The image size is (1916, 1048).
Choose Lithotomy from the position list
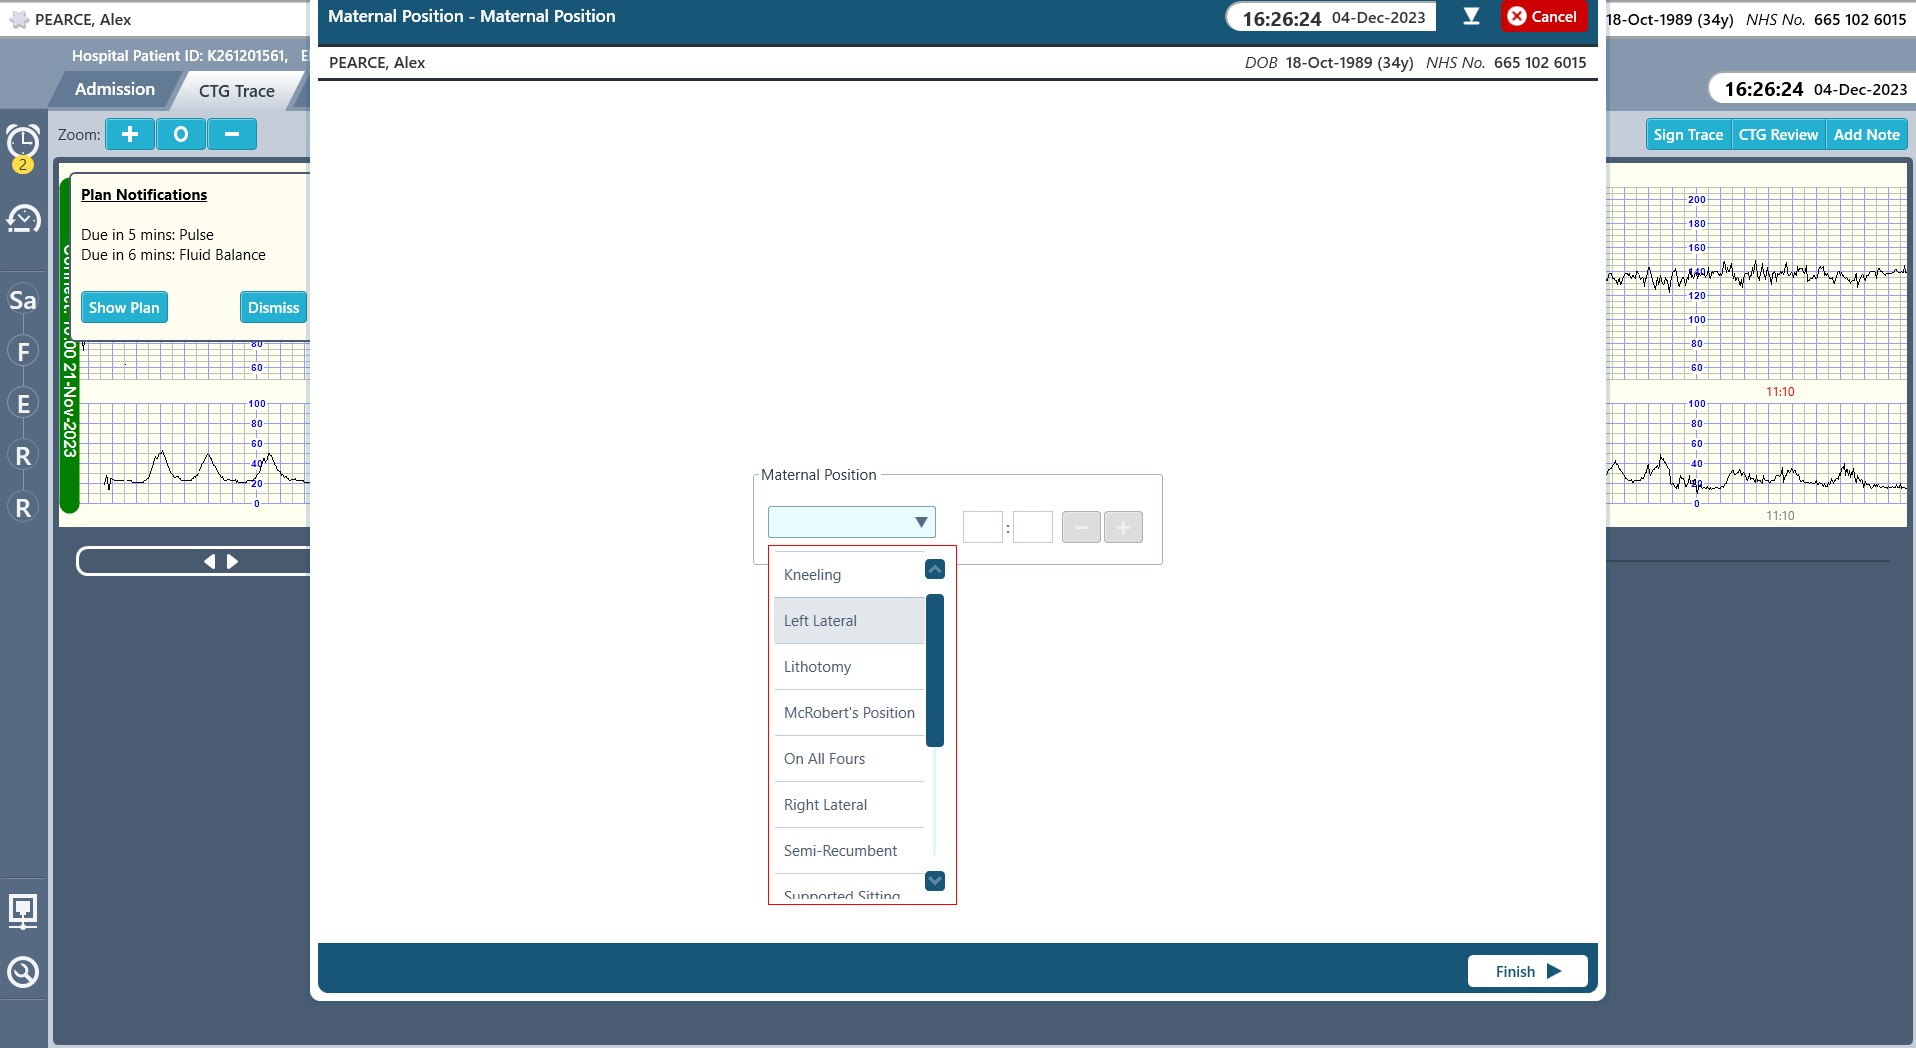pos(849,667)
